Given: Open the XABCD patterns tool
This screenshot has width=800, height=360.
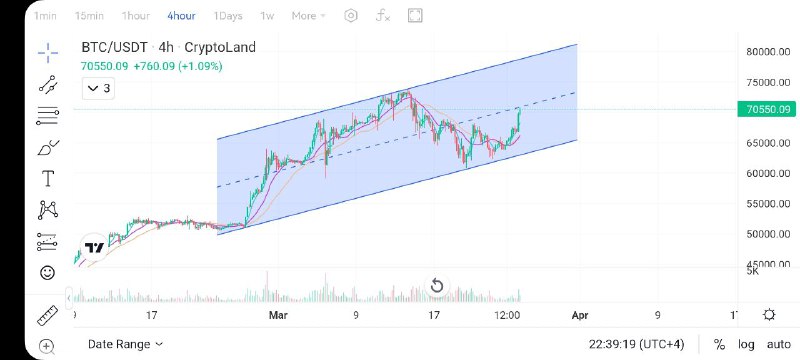Looking at the screenshot, I should click(x=47, y=210).
